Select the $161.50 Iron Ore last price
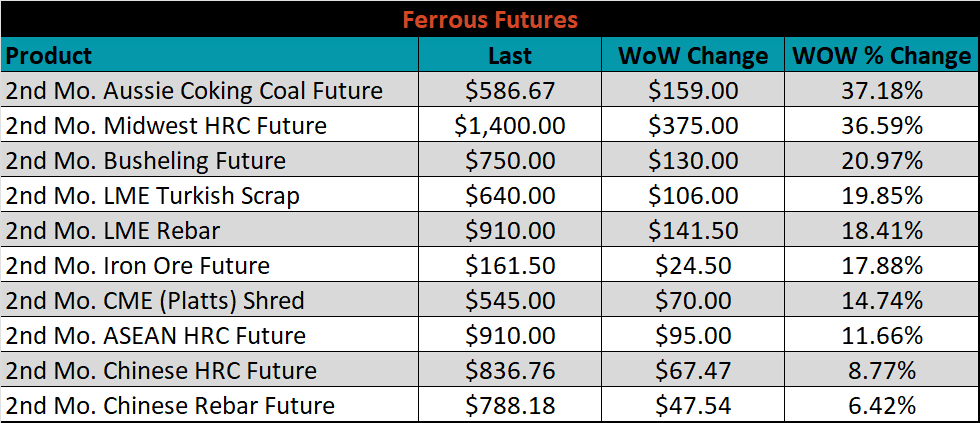Viewport: 980px width, 423px height. click(511, 265)
